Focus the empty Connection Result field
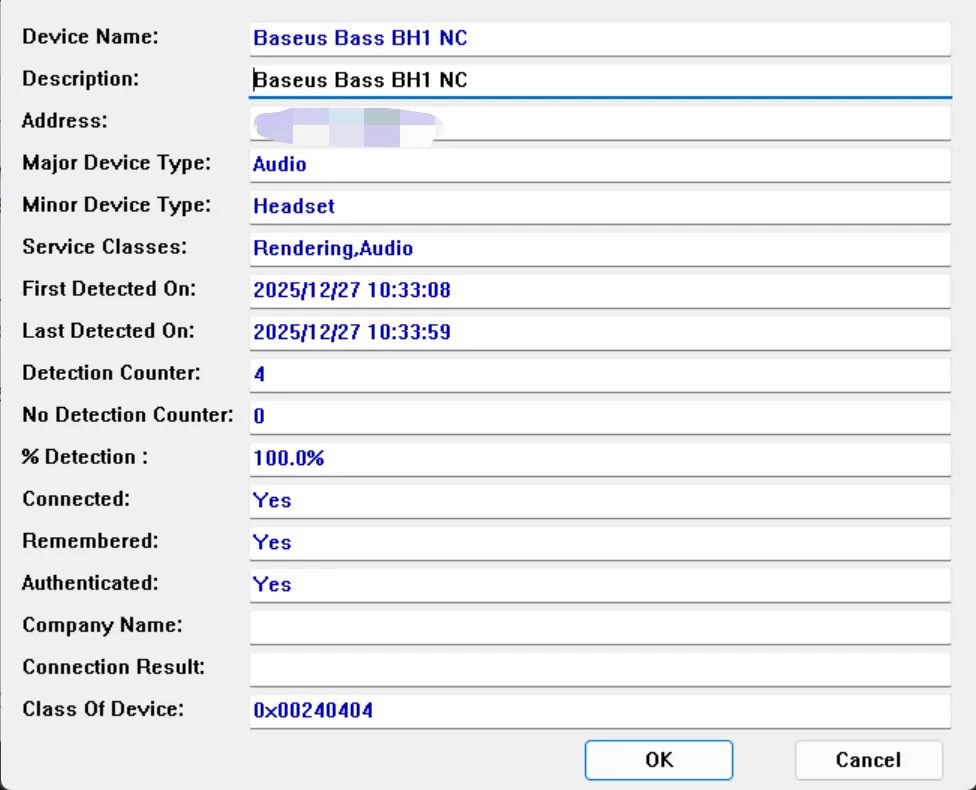This screenshot has height=790, width=976. pos(600,669)
